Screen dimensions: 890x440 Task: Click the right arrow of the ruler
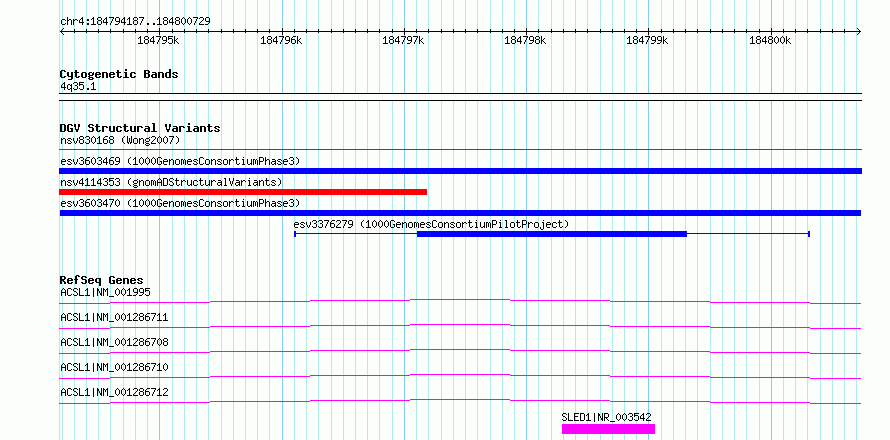click(858, 31)
